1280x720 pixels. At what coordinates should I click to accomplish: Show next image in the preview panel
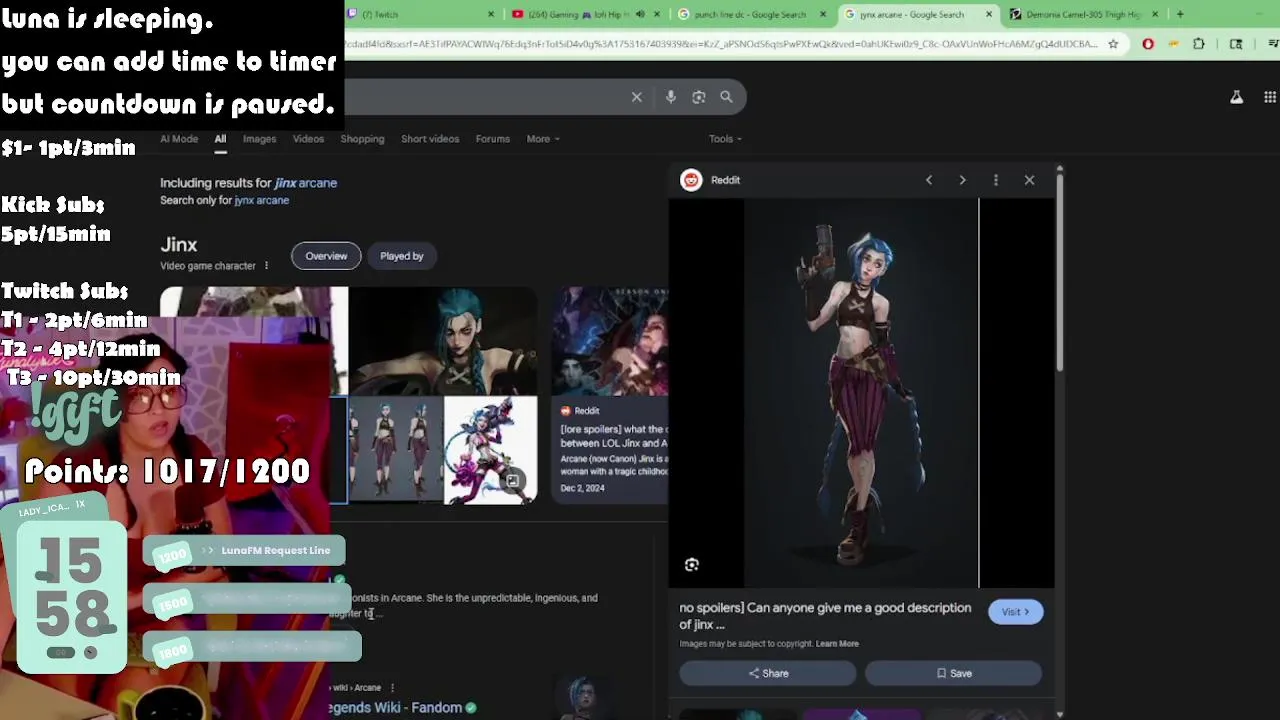962,180
